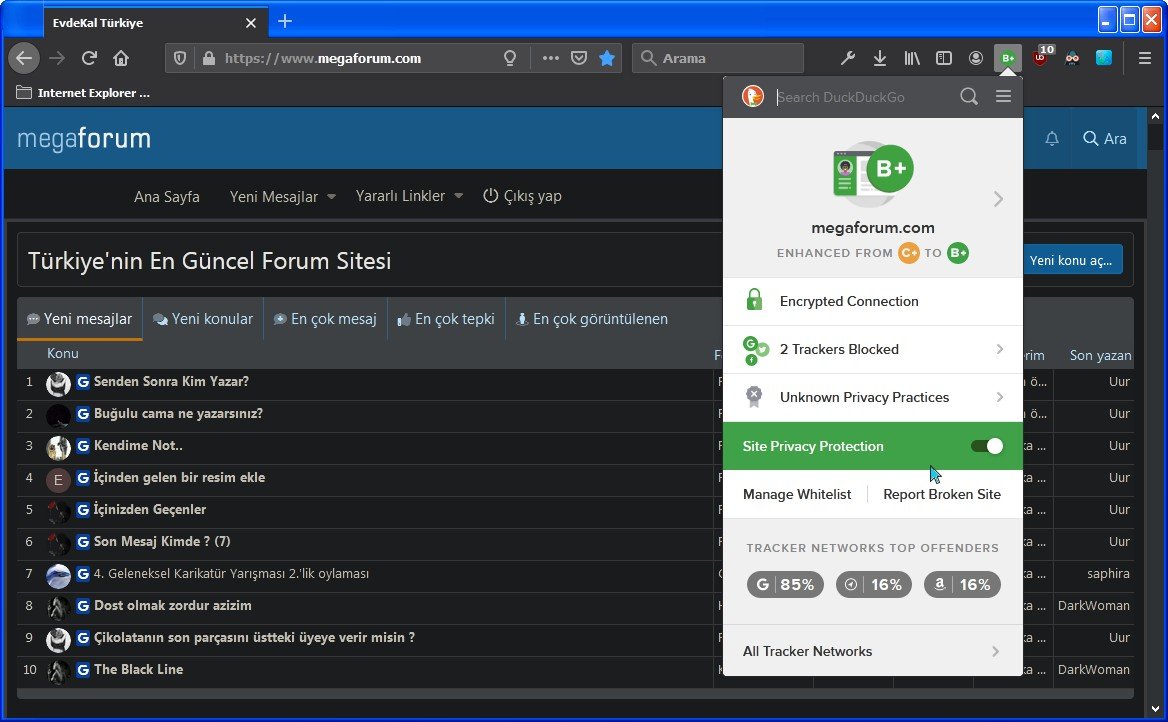The image size is (1168, 722).
Task: Click Çıkış yap to log out
Action: point(522,196)
